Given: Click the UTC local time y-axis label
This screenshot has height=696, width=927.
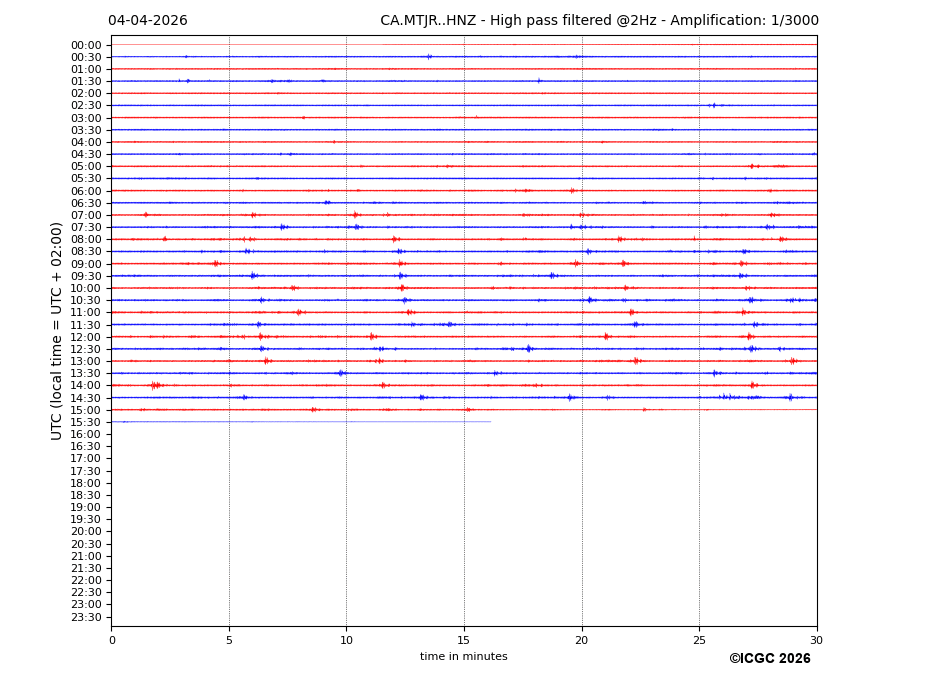Looking at the screenshot, I should coord(57,331).
